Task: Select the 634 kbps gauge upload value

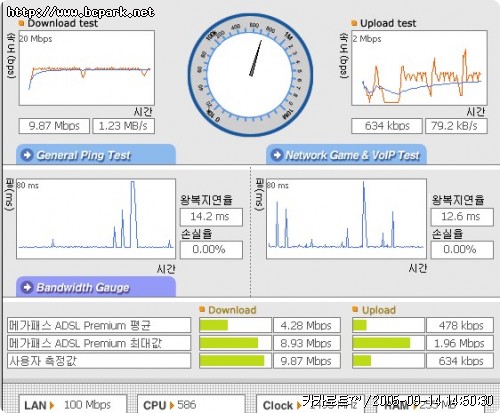Action: point(460,361)
